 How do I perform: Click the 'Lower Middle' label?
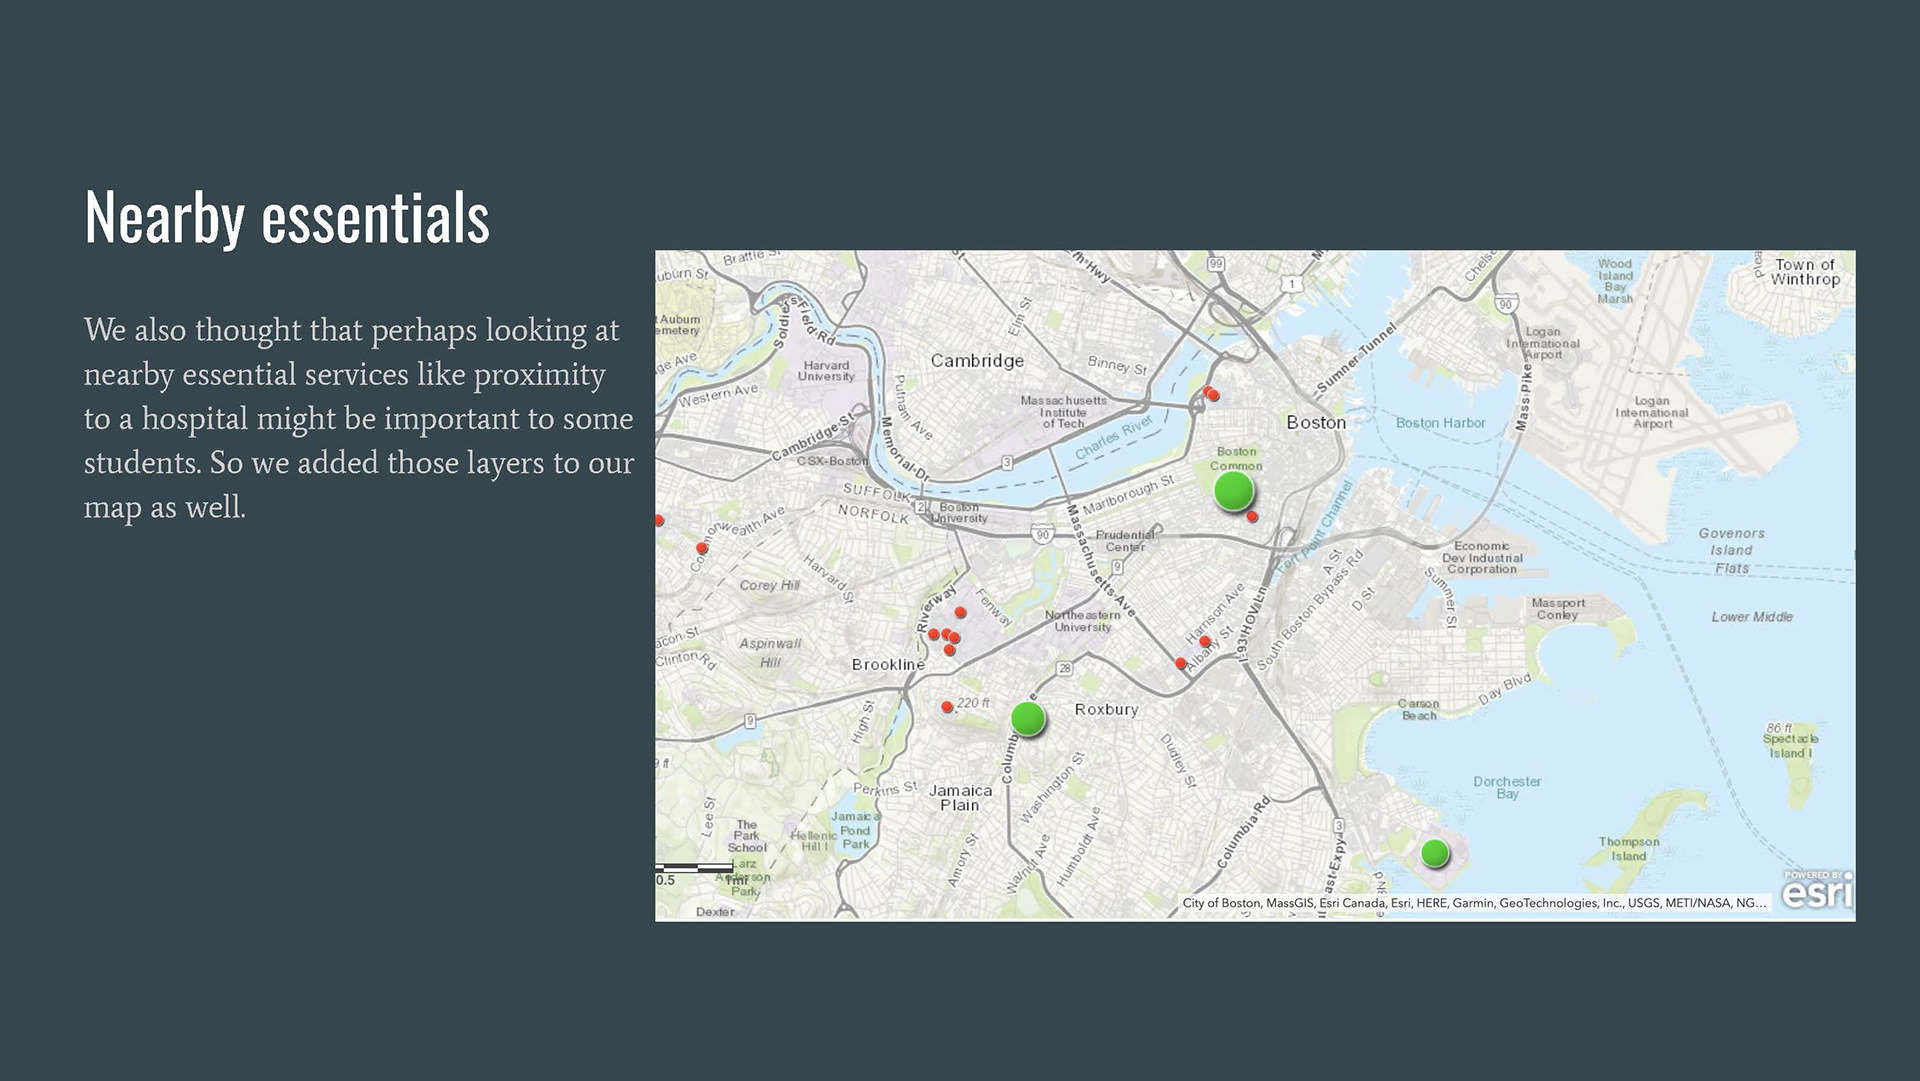pyautogui.click(x=1751, y=617)
